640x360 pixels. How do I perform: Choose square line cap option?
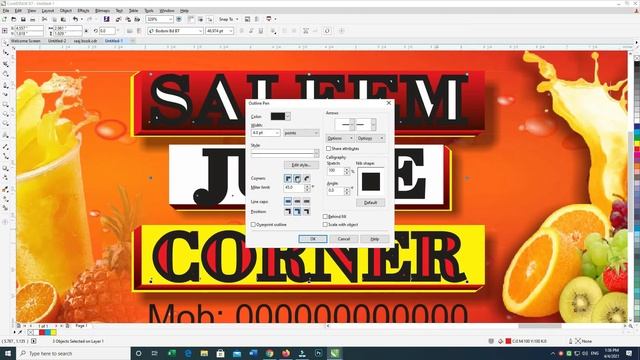288,201
